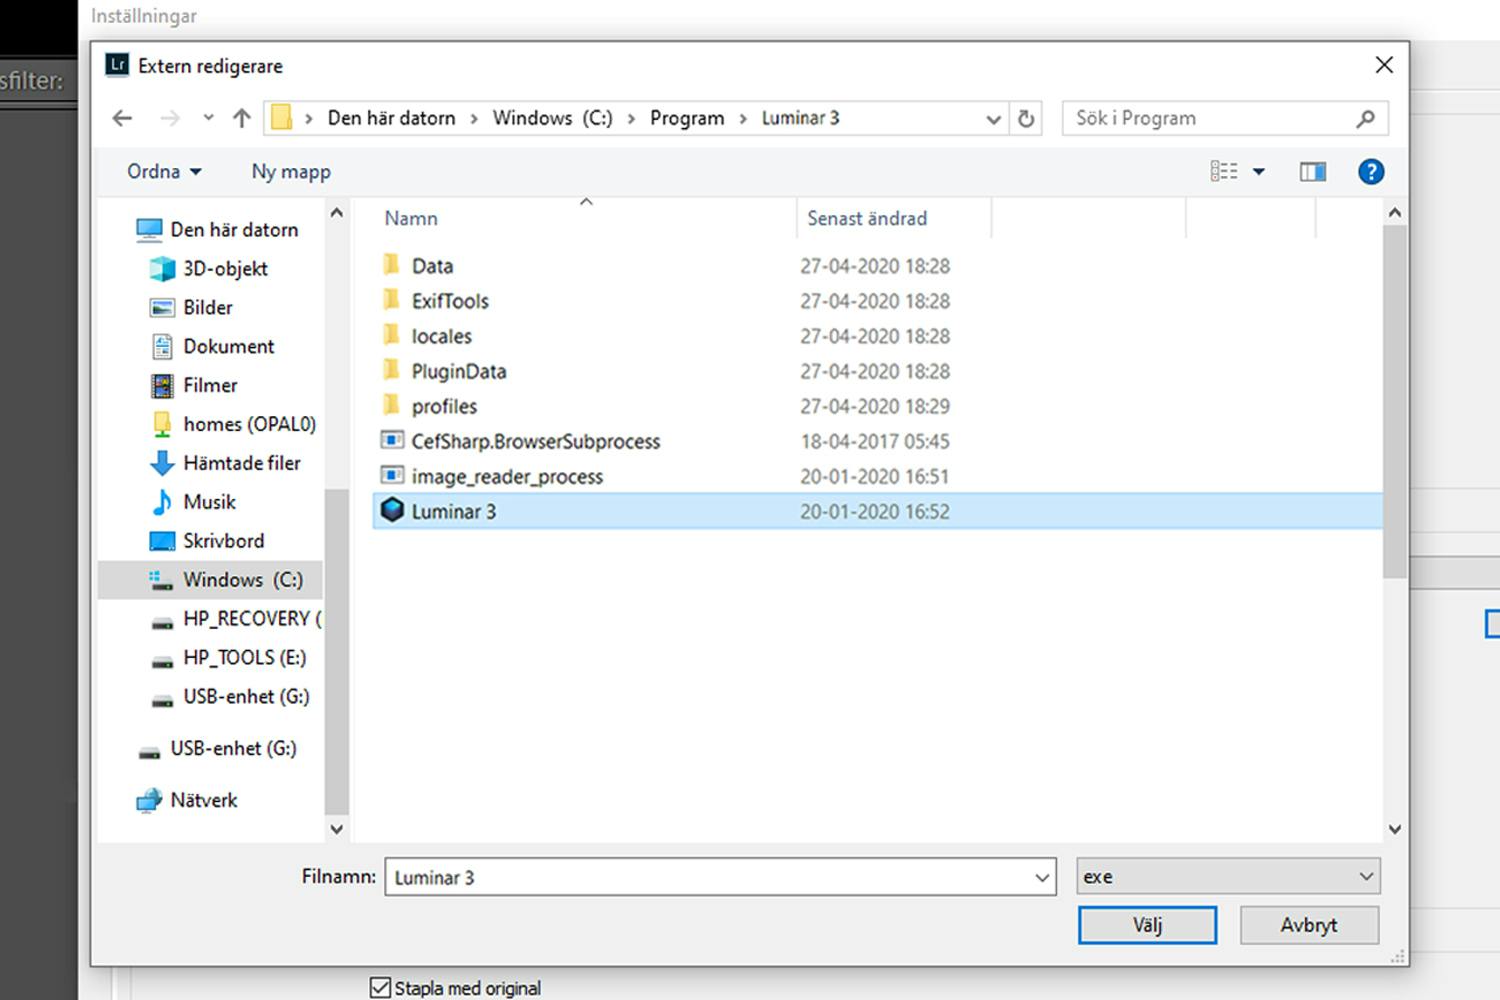Go up one folder level
This screenshot has width=1500, height=1000.
[241, 118]
